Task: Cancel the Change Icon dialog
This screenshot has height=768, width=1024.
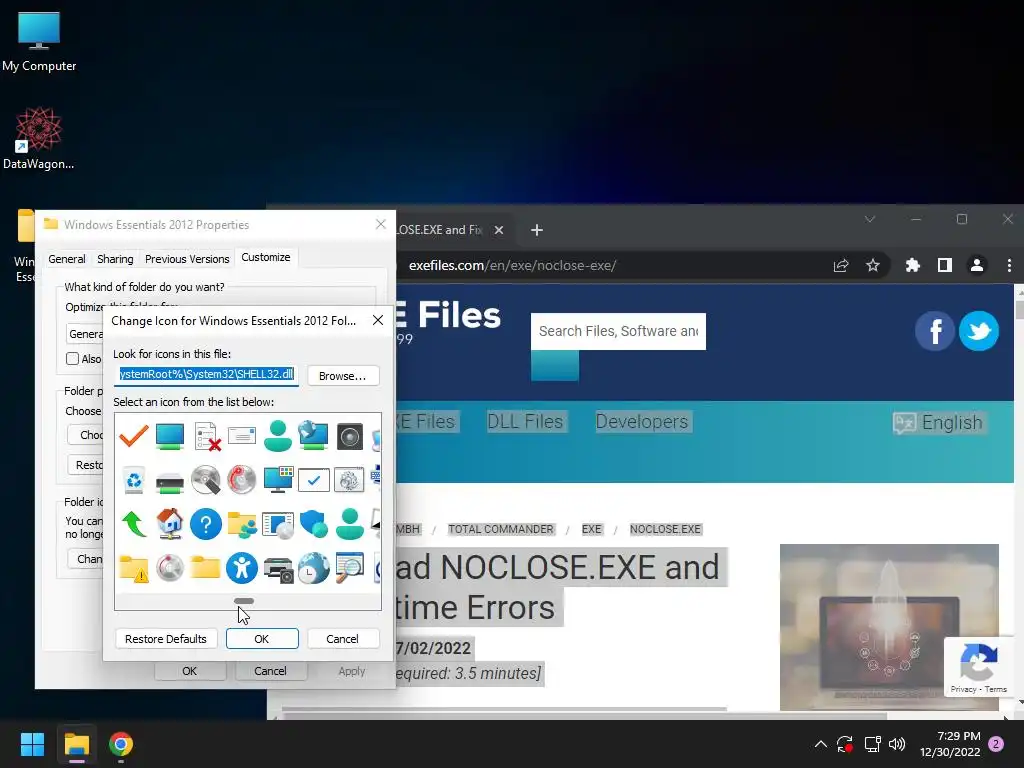Action: pos(342,639)
